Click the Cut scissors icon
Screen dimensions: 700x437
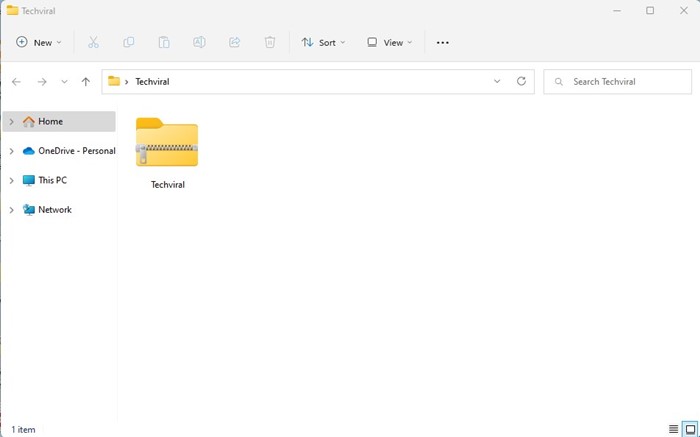(93, 42)
